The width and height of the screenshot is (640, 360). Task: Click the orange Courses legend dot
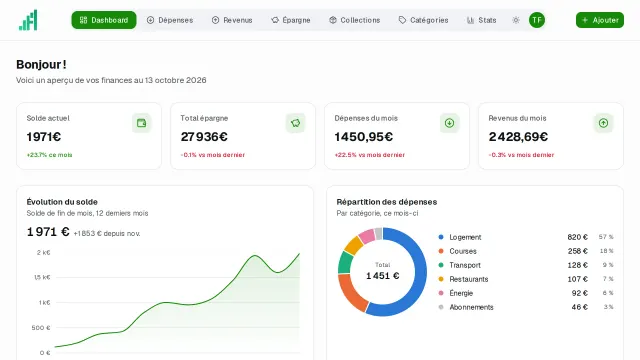click(x=441, y=251)
